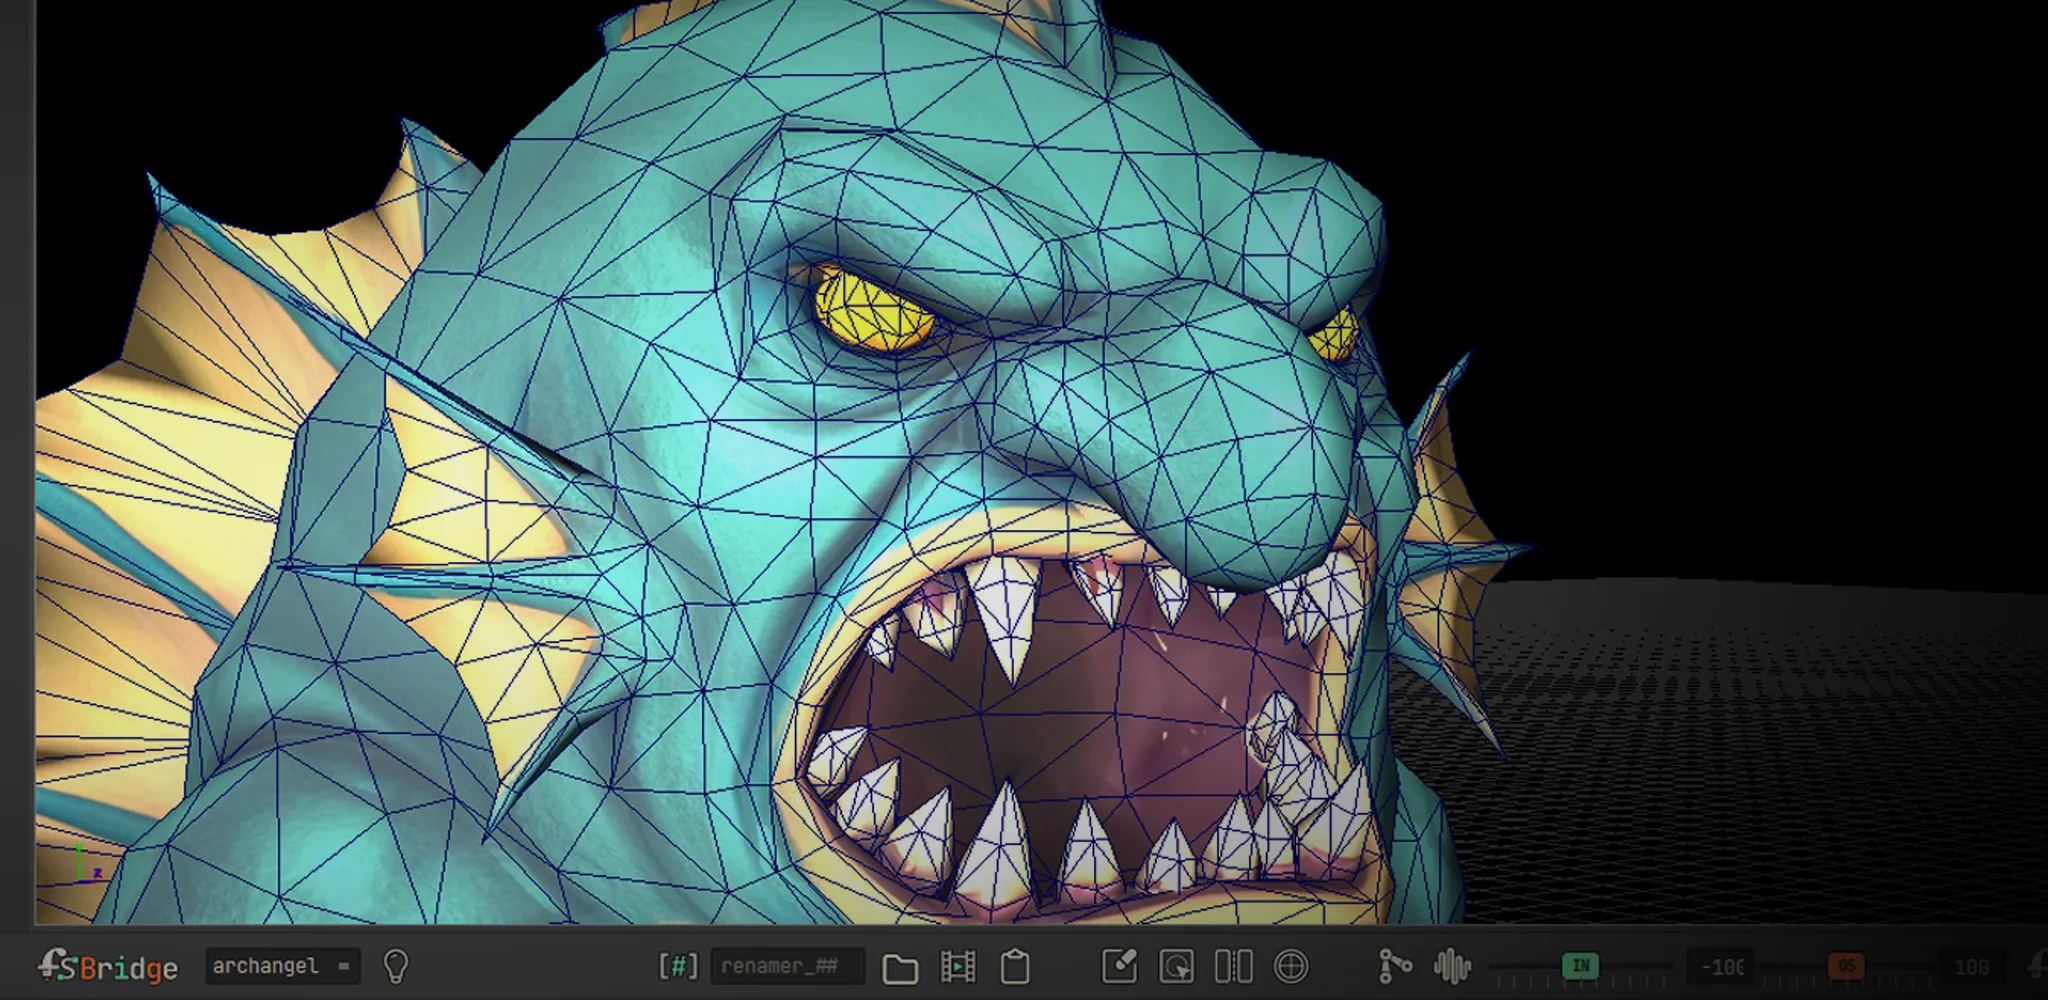Click the audio waveform icon

[x=1452, y=966]
